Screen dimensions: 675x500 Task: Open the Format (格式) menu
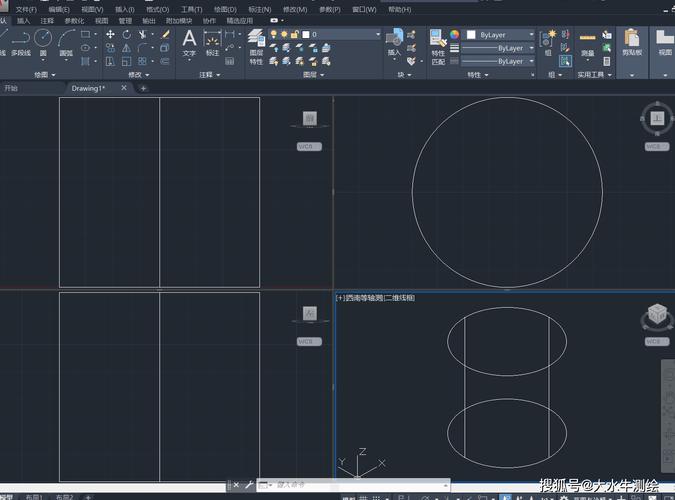tap(157, 9)
